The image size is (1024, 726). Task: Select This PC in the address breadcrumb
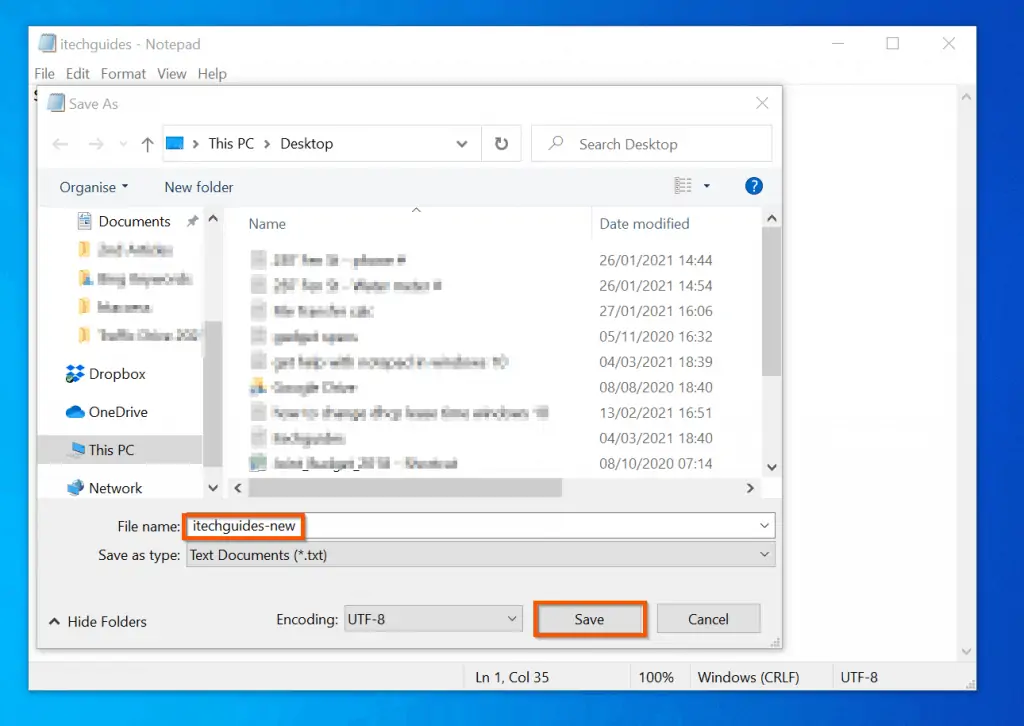click(231, 144)
